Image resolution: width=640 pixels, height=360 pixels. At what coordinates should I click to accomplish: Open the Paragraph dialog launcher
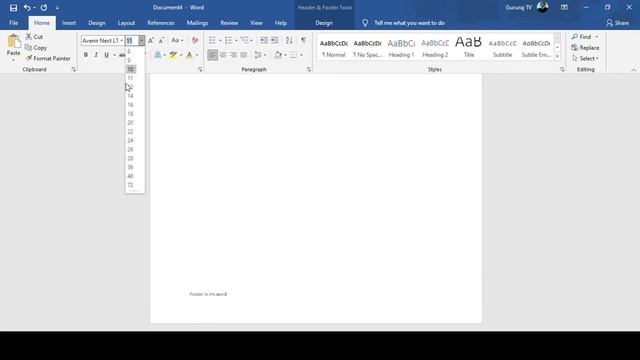coord(309,70)
